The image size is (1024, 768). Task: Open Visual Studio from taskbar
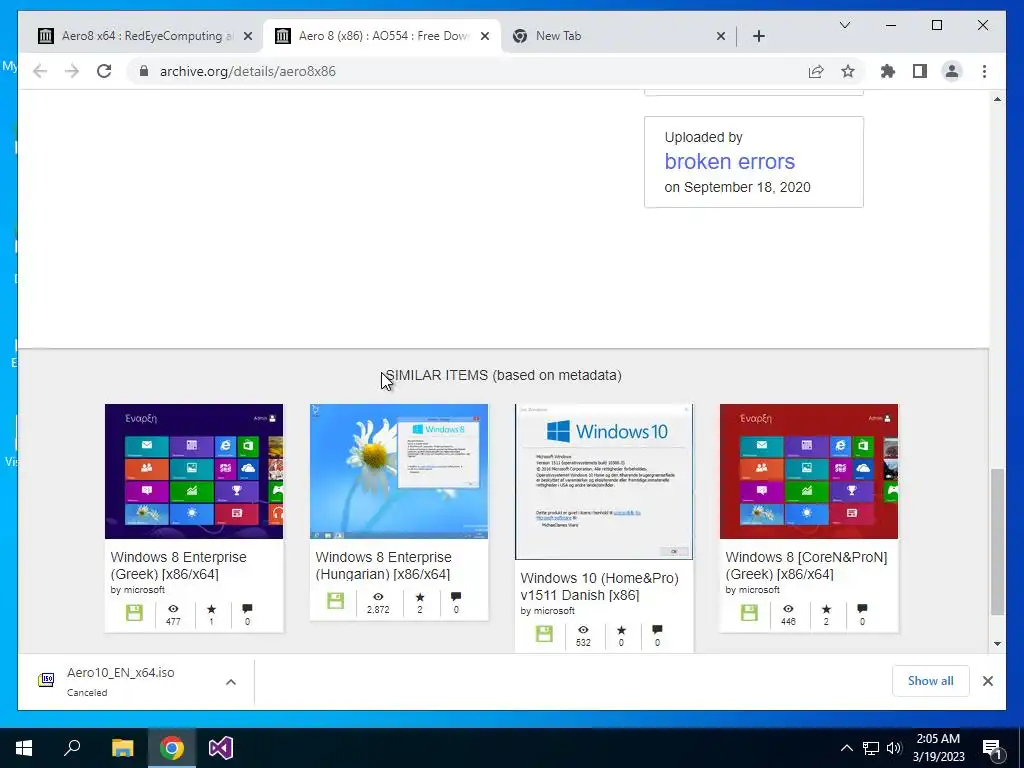click(221, 748)
